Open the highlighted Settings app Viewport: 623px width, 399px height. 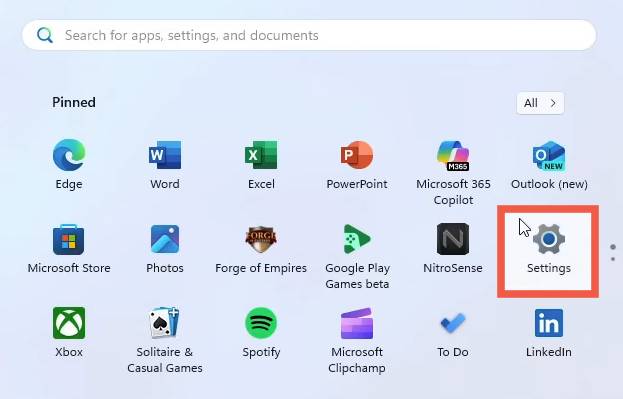[548, 251]
